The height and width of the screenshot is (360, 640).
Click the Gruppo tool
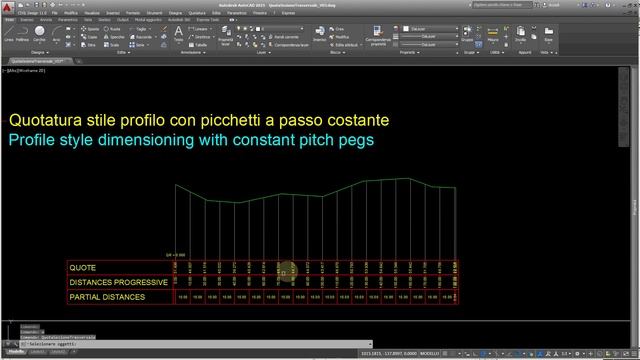click(467, 34)
